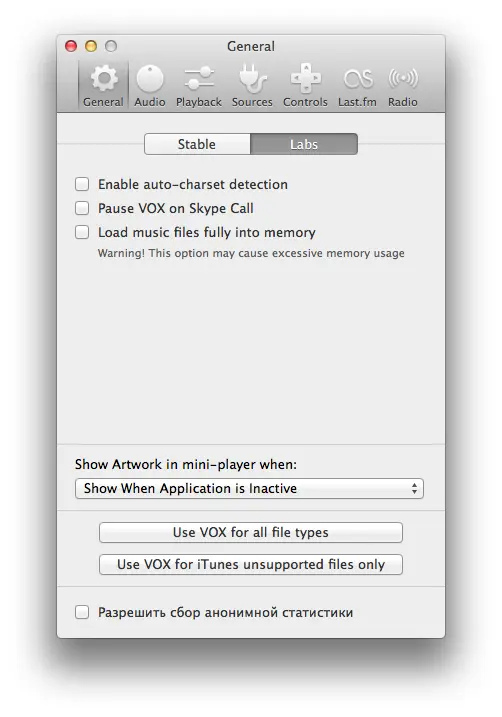This screenshot has height=717, width=502.
Task: Expand the Show Artwork in mini-player dropdown
Action: tap(249, 488)
